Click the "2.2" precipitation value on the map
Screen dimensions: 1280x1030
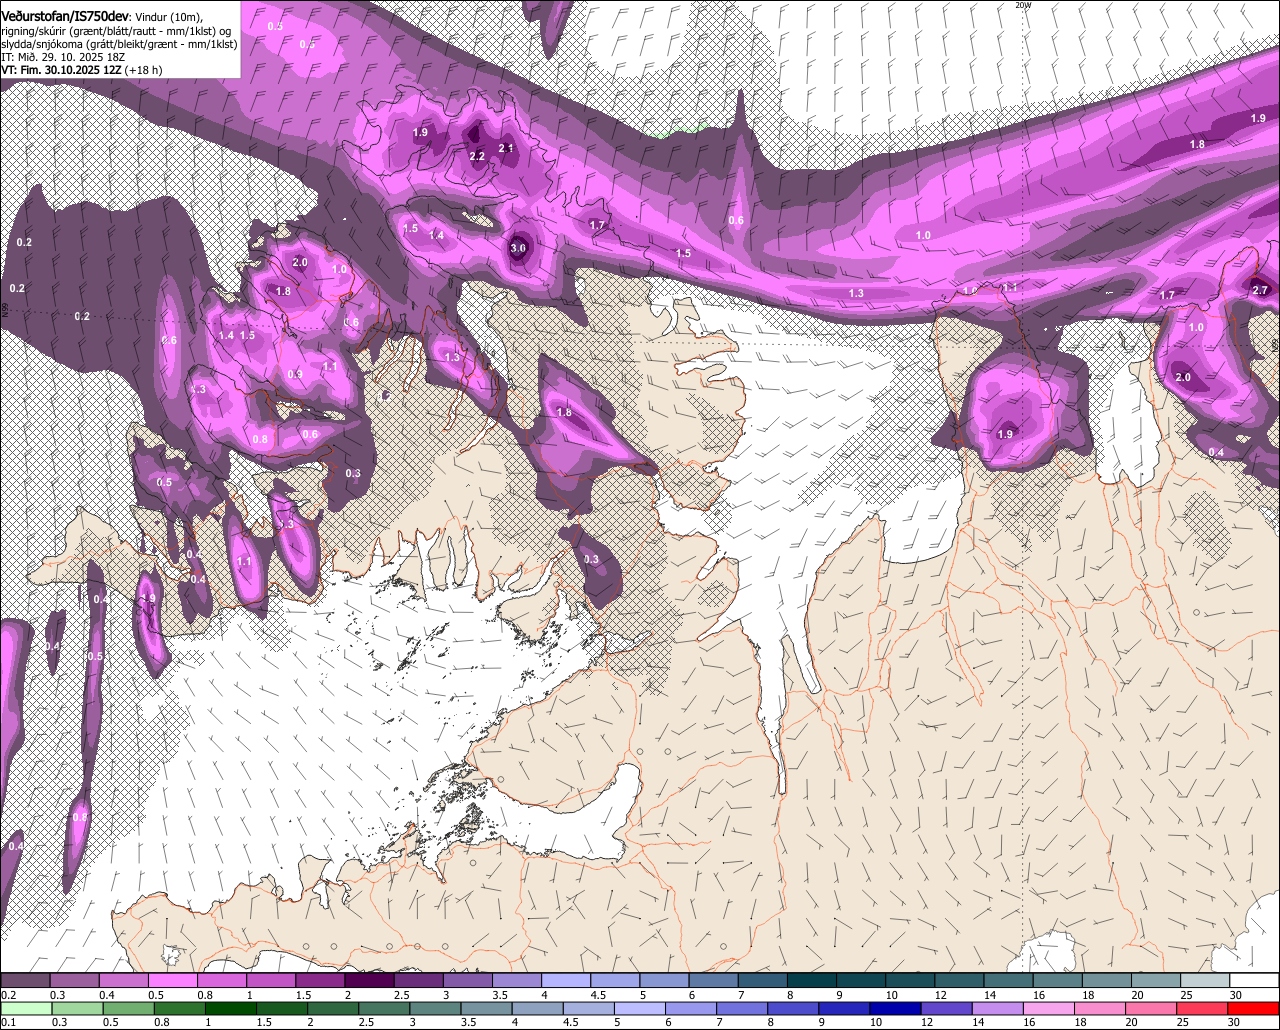pos(477,156)
